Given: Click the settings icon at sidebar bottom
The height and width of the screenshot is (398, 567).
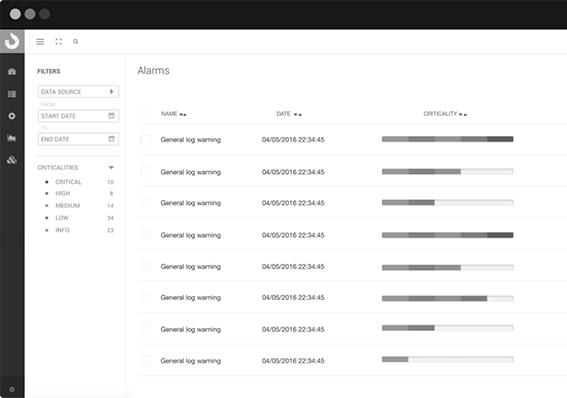Looking at the screenshot, I should [x=12, y=389].
